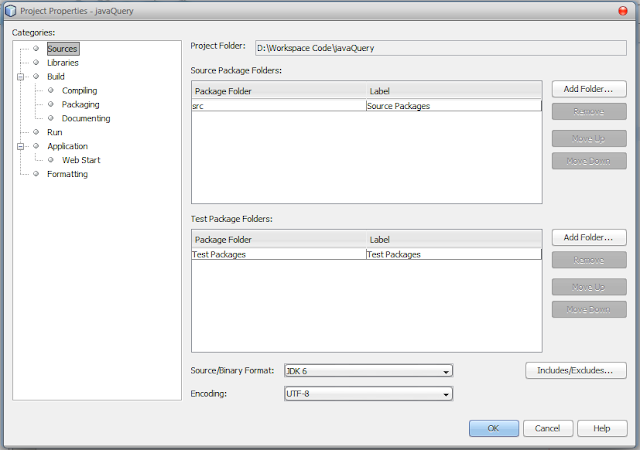The image size is (640, 450).
Task: Open the Source/Binary Format dropdown
Action: pyautogui.click(x=368, y=371)
